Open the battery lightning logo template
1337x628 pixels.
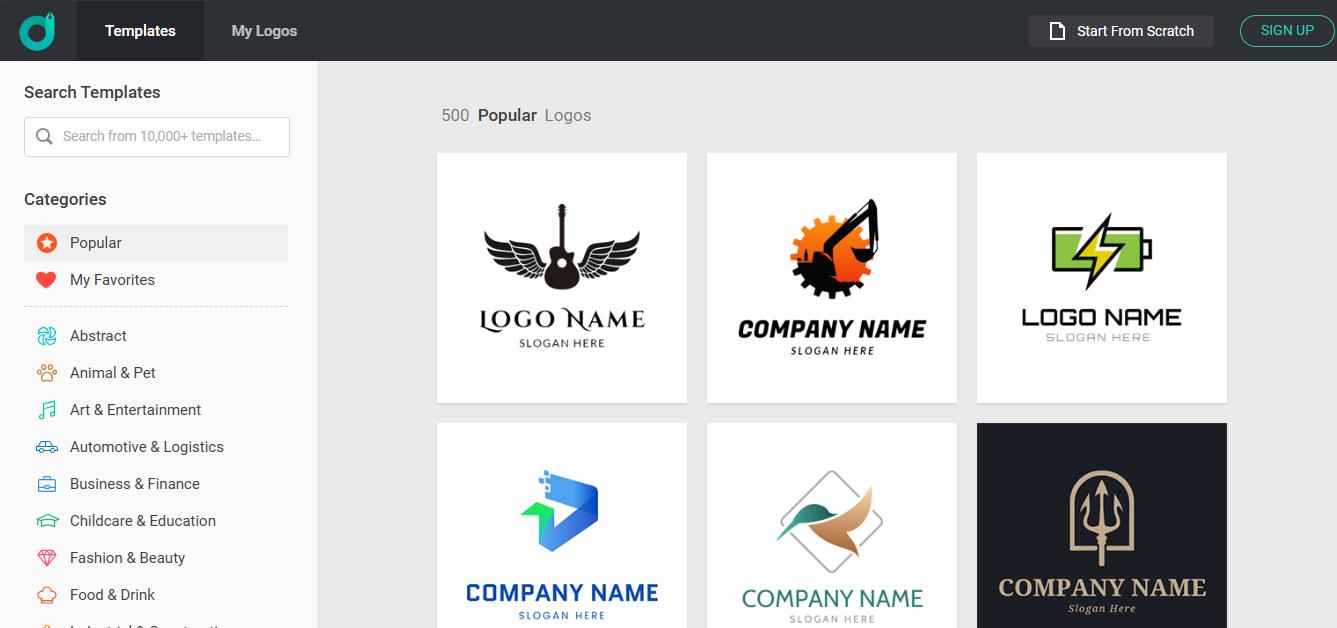click(1102, 278)
